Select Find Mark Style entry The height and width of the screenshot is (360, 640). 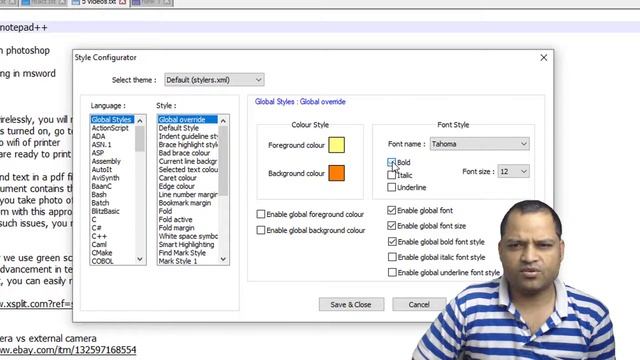(x=188, y=253)
